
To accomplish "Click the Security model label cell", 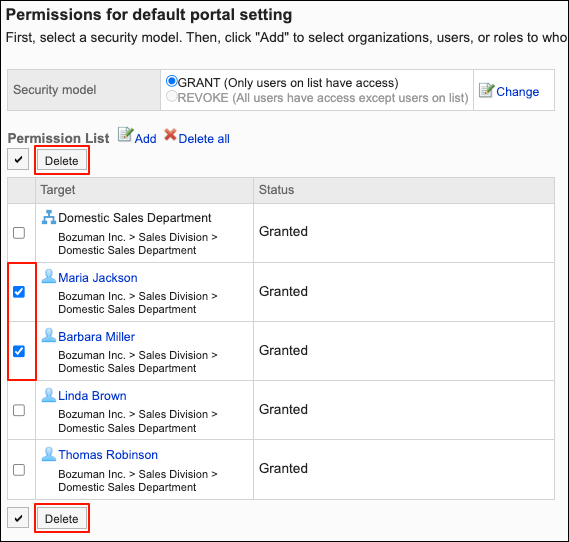I will pos(84,90).
